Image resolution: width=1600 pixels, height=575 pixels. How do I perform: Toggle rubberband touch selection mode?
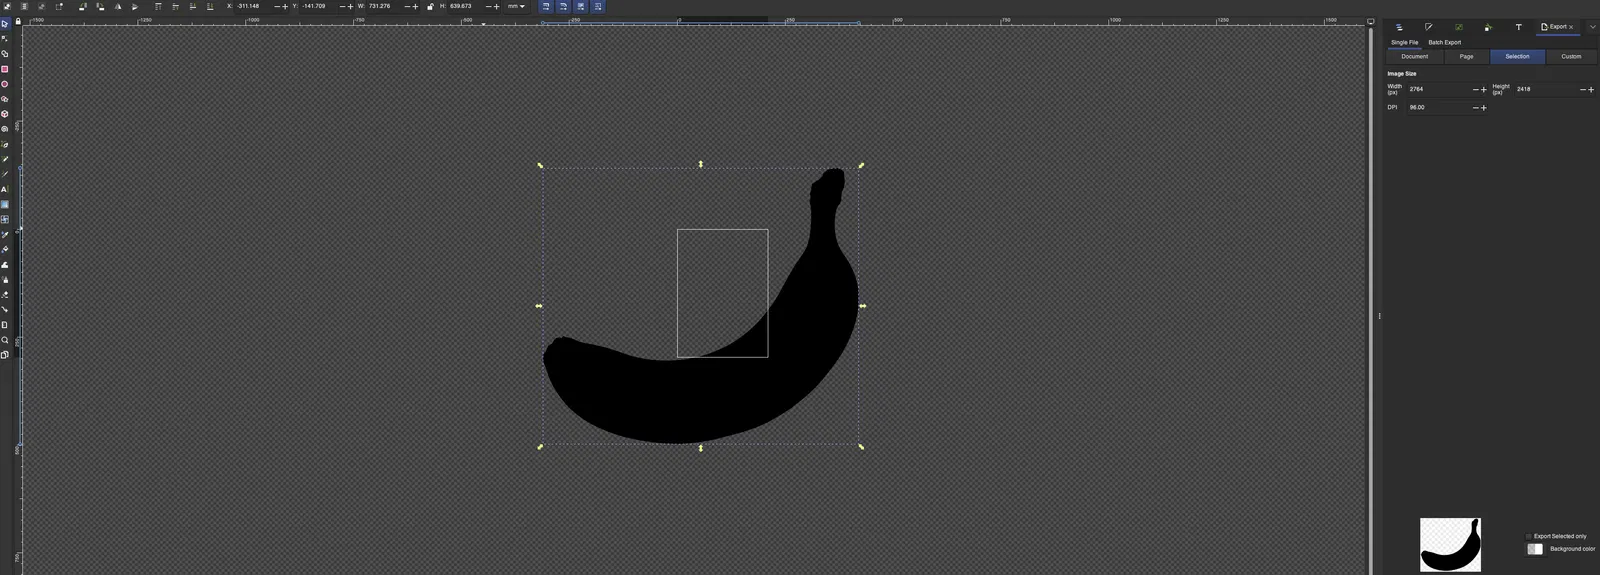(59, 6)
